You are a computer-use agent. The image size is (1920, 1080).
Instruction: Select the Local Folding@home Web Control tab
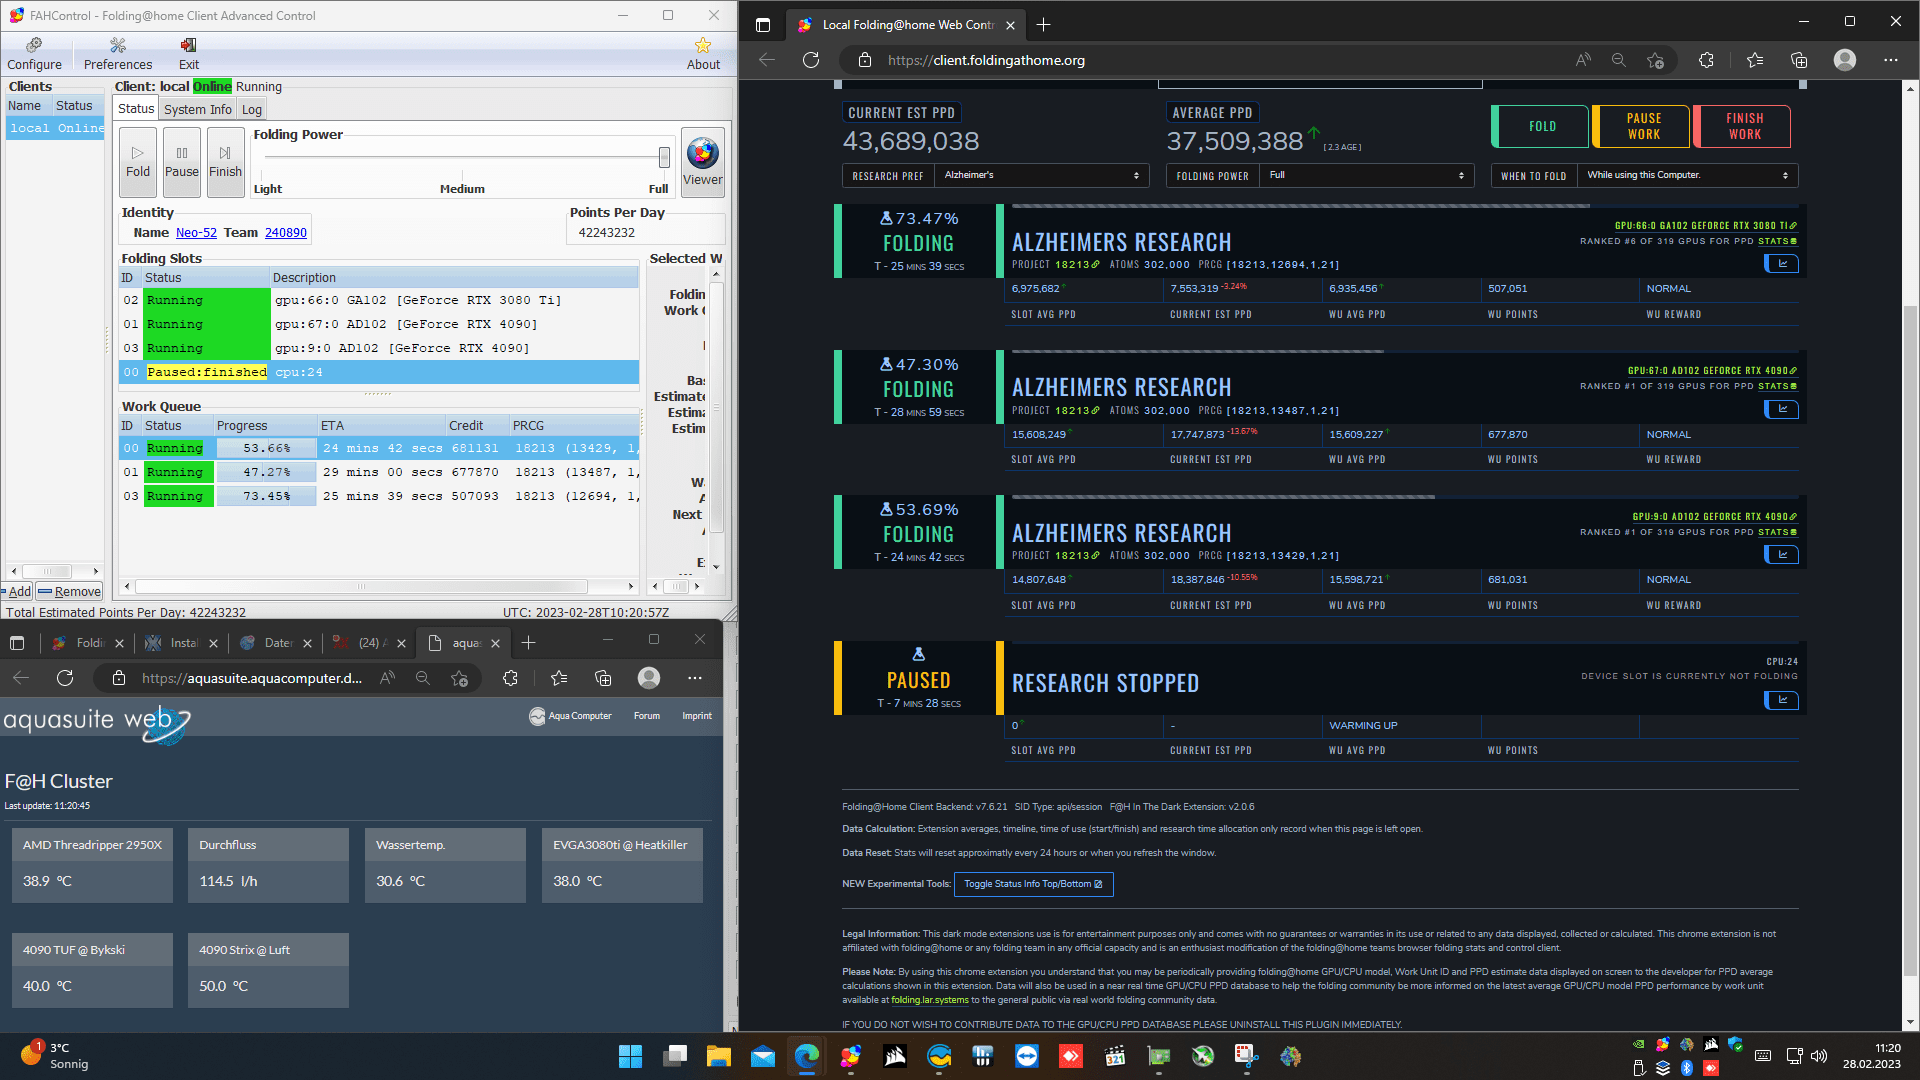click(907, 25)
